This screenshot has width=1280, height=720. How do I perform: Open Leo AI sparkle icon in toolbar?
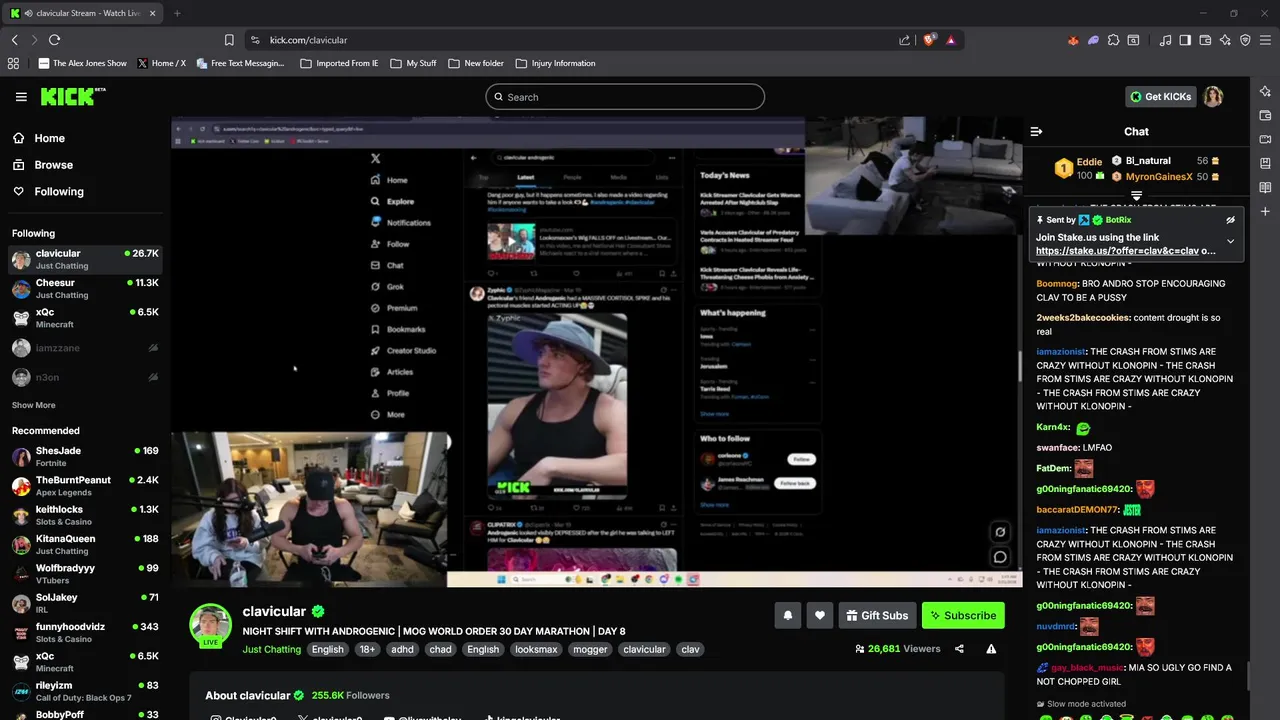click(1225, 40)
